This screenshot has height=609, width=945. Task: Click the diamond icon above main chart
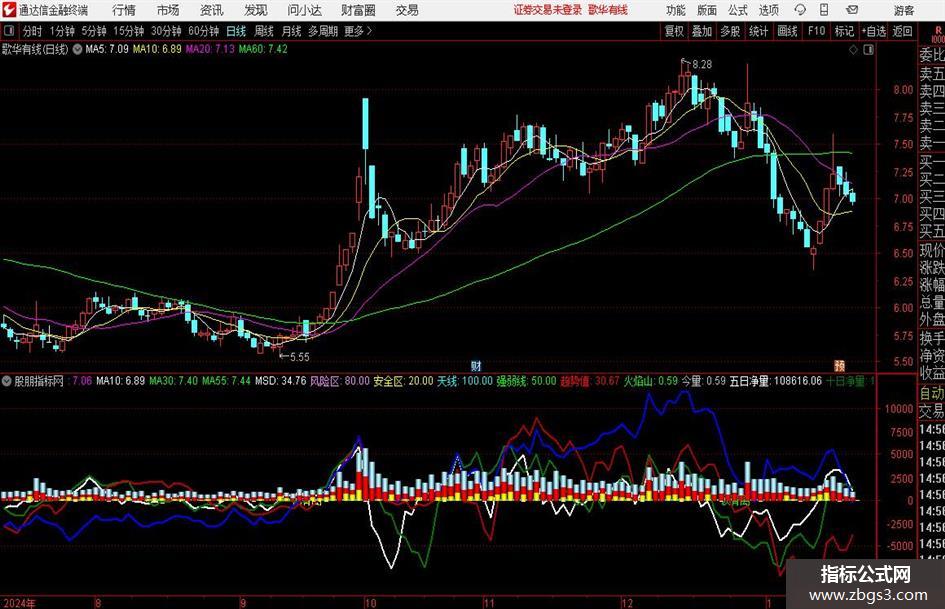tap(853, 50)
